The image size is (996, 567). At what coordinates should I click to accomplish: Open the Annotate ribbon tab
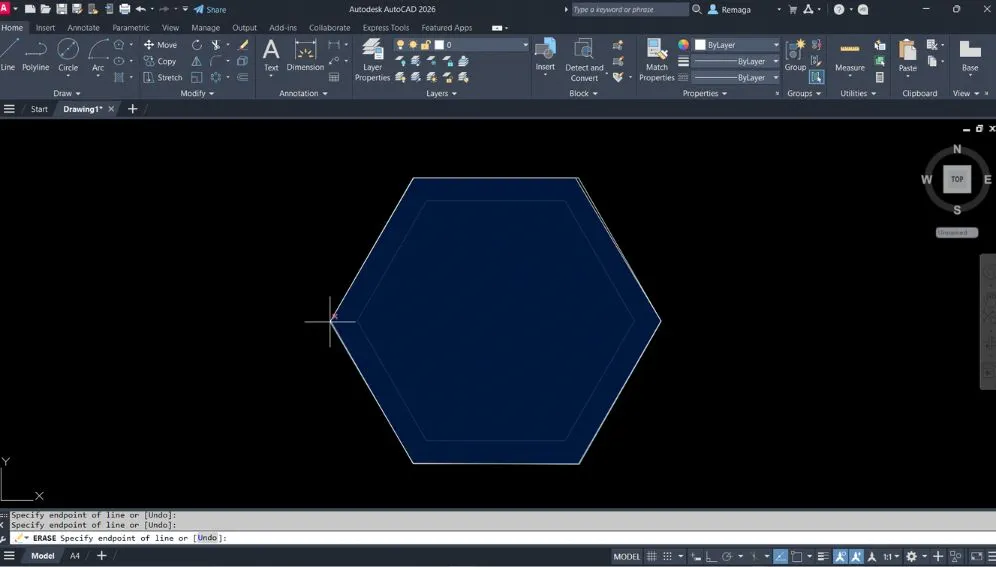coord(83,28)
